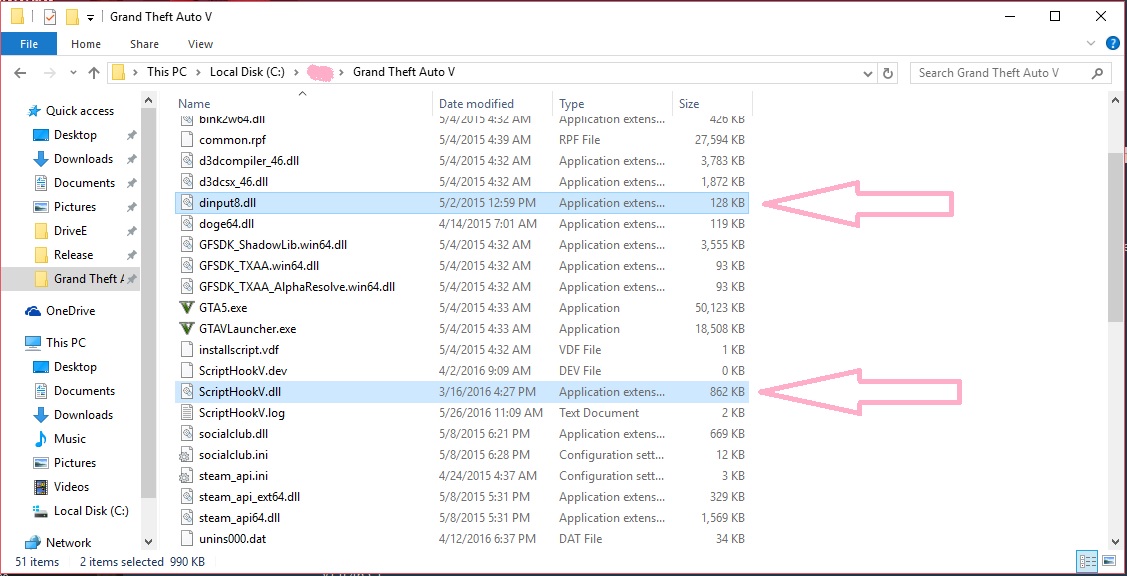Open the Home ribbon tab
Image resolution: width=1127 pixels, height=576 pixels.
[x=86, y=44]
